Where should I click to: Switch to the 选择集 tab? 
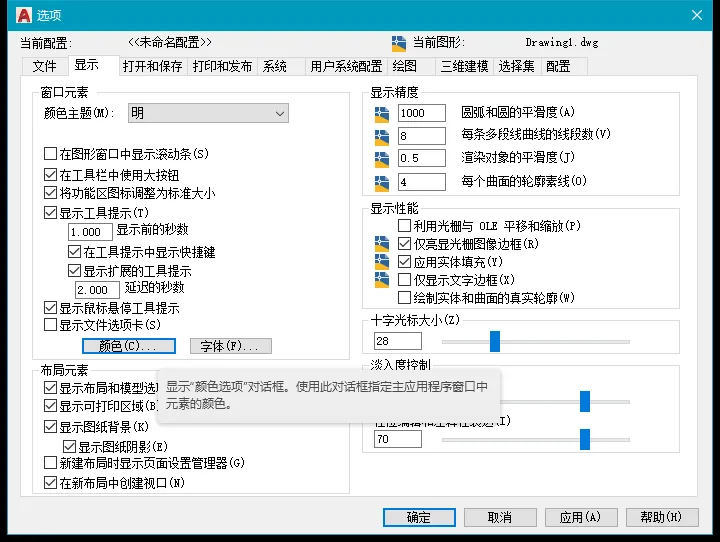click(517, 66)
